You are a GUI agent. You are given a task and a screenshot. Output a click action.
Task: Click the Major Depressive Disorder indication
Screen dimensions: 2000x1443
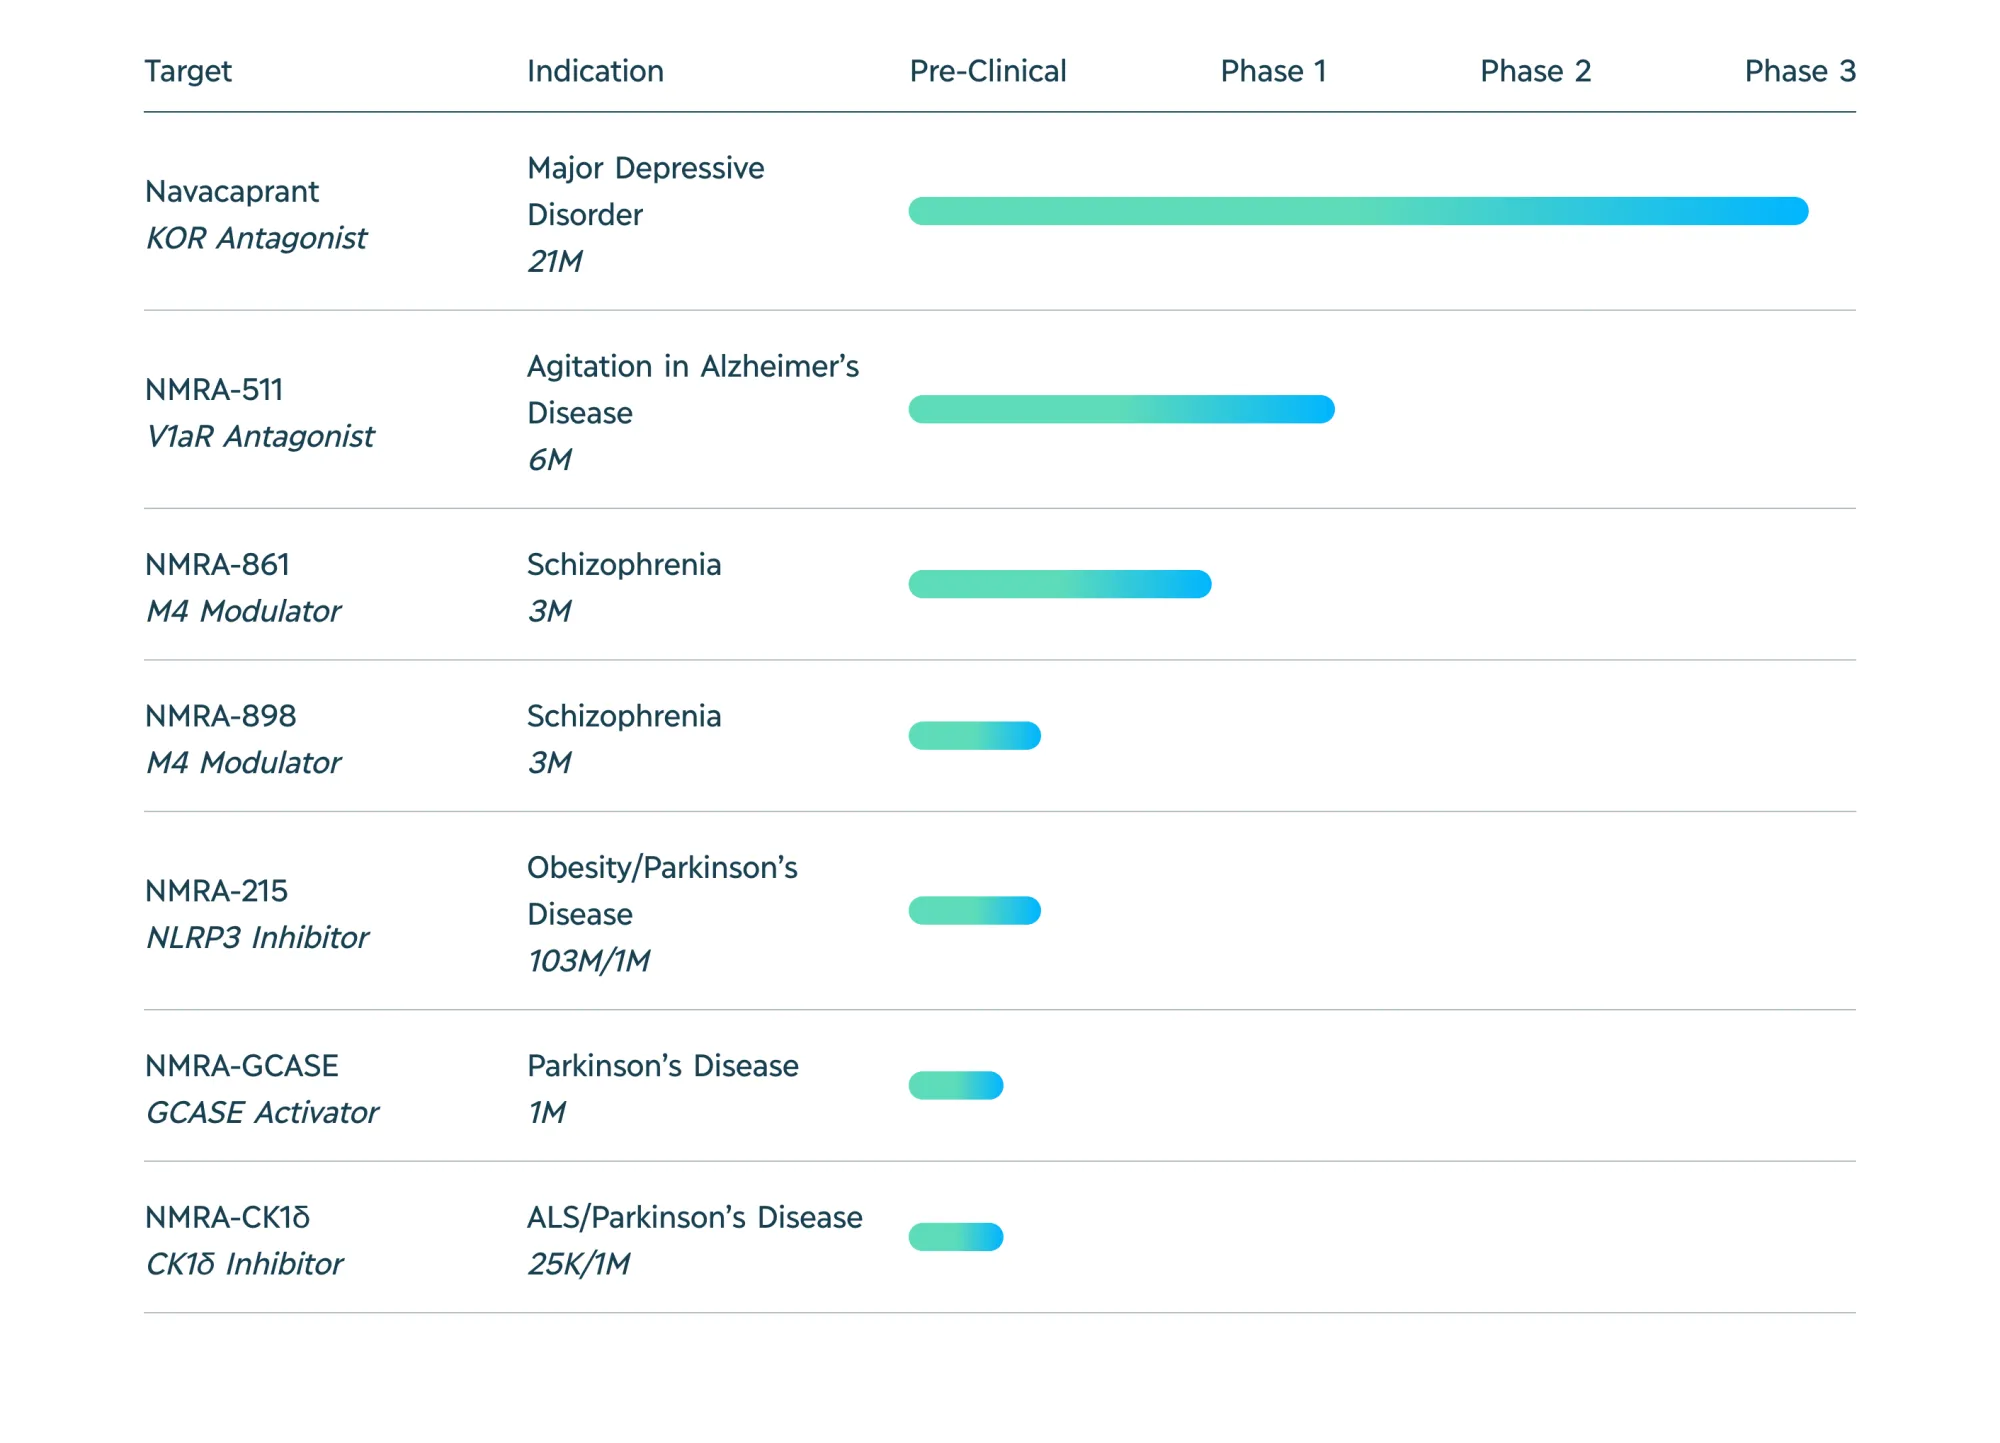645,190
